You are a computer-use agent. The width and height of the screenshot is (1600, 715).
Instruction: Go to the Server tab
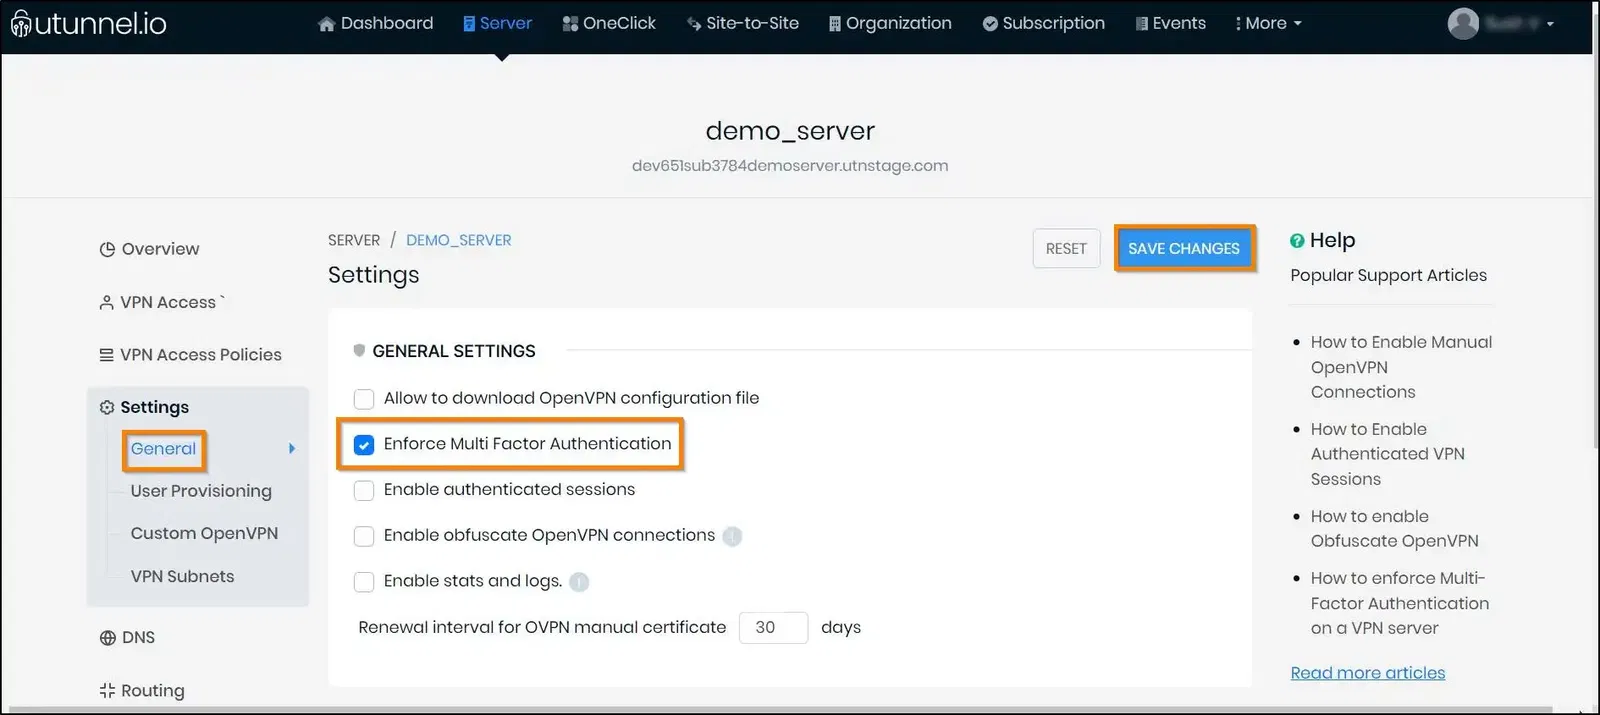[x=497, y=23]
